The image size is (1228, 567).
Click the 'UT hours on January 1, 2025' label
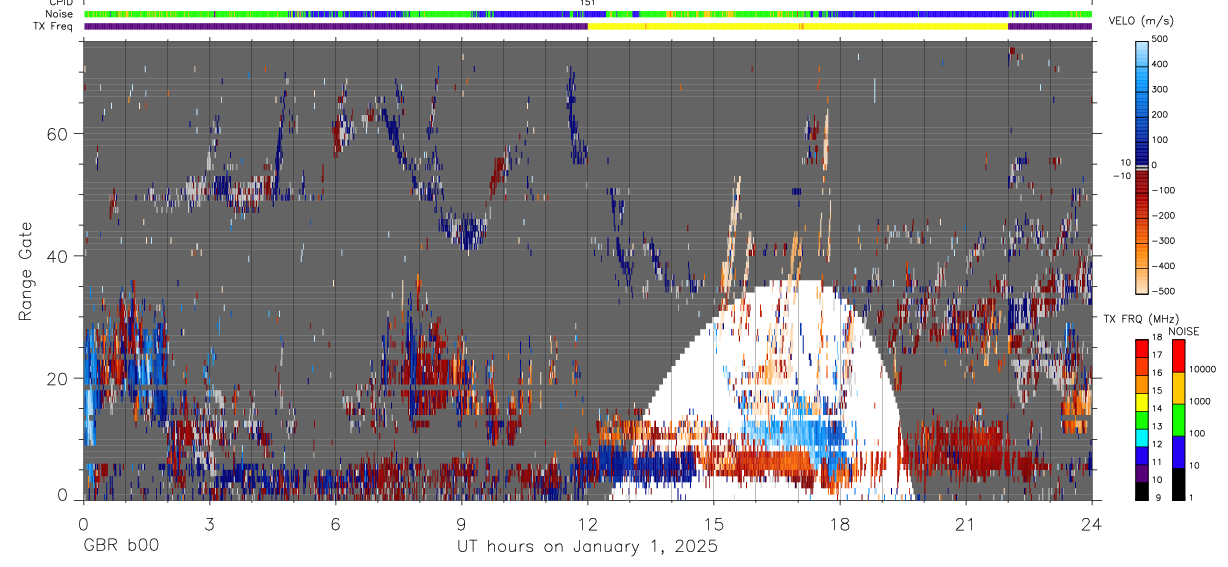pos(587,547)
